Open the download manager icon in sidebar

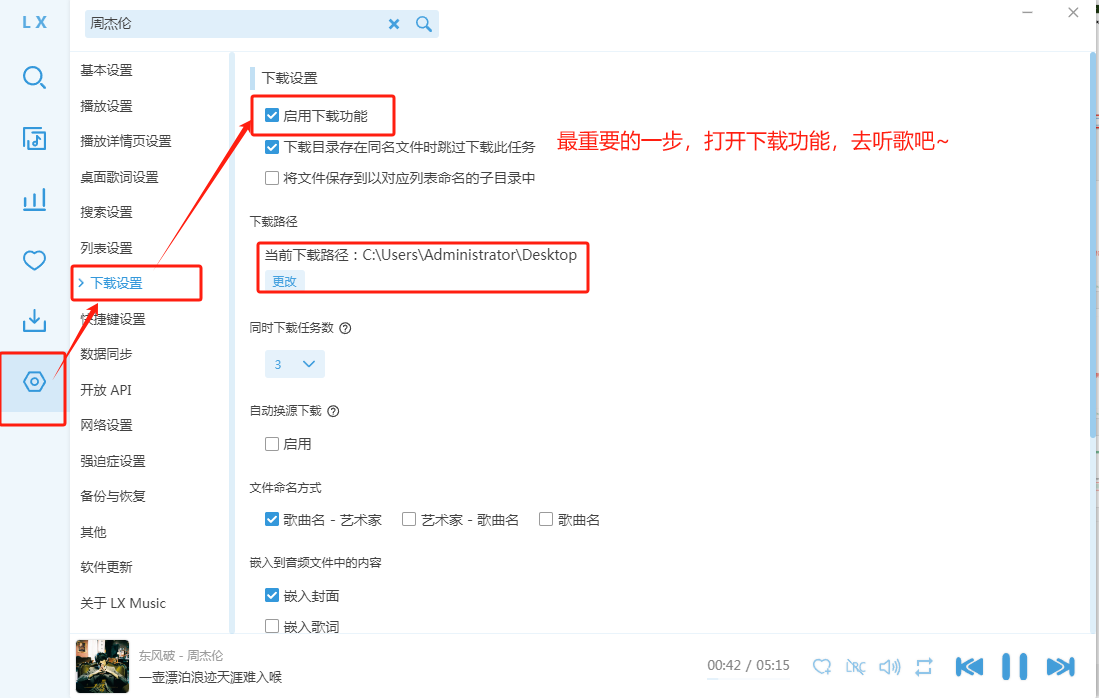(34, 321)
